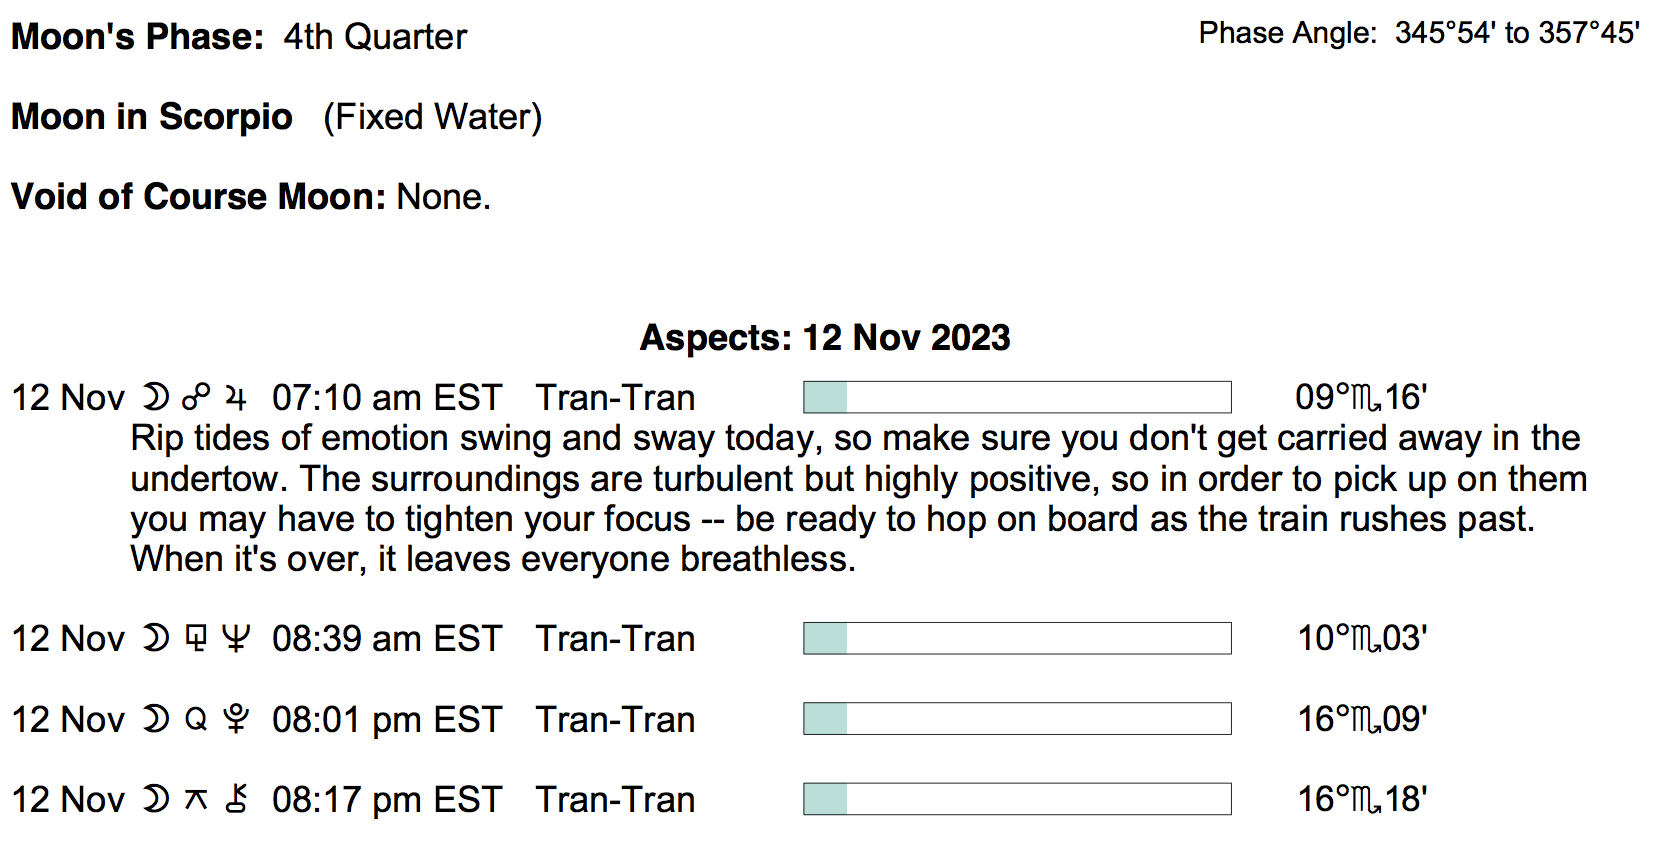The height and width of the screenshot is (844, 1668).
Task: Click the Chiron glyph in the 08:17 pm row
Action: [236, 799]
